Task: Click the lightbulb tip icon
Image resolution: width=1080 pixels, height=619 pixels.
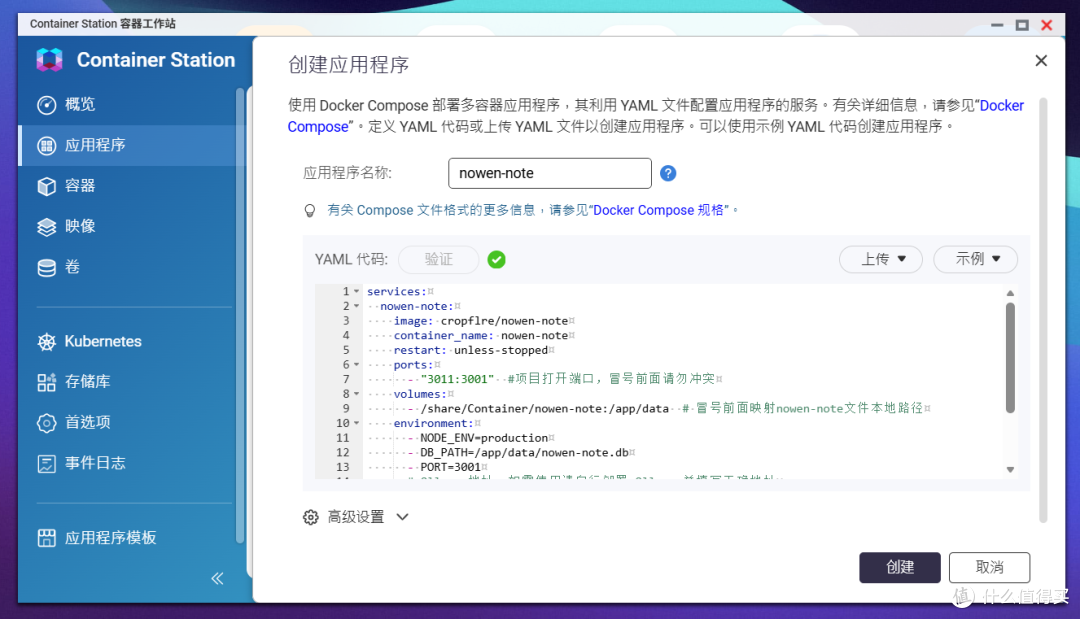Action: click(x=310, y=211)
